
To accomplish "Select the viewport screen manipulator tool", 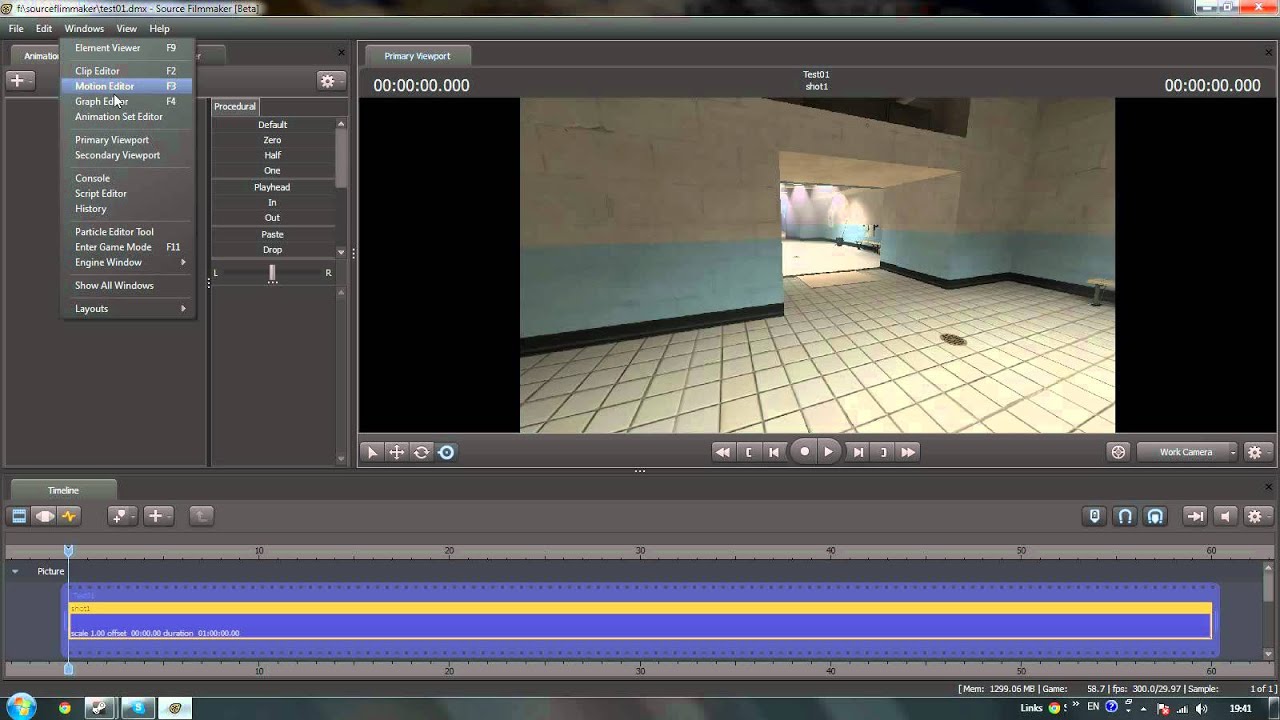I will [447, 452].
